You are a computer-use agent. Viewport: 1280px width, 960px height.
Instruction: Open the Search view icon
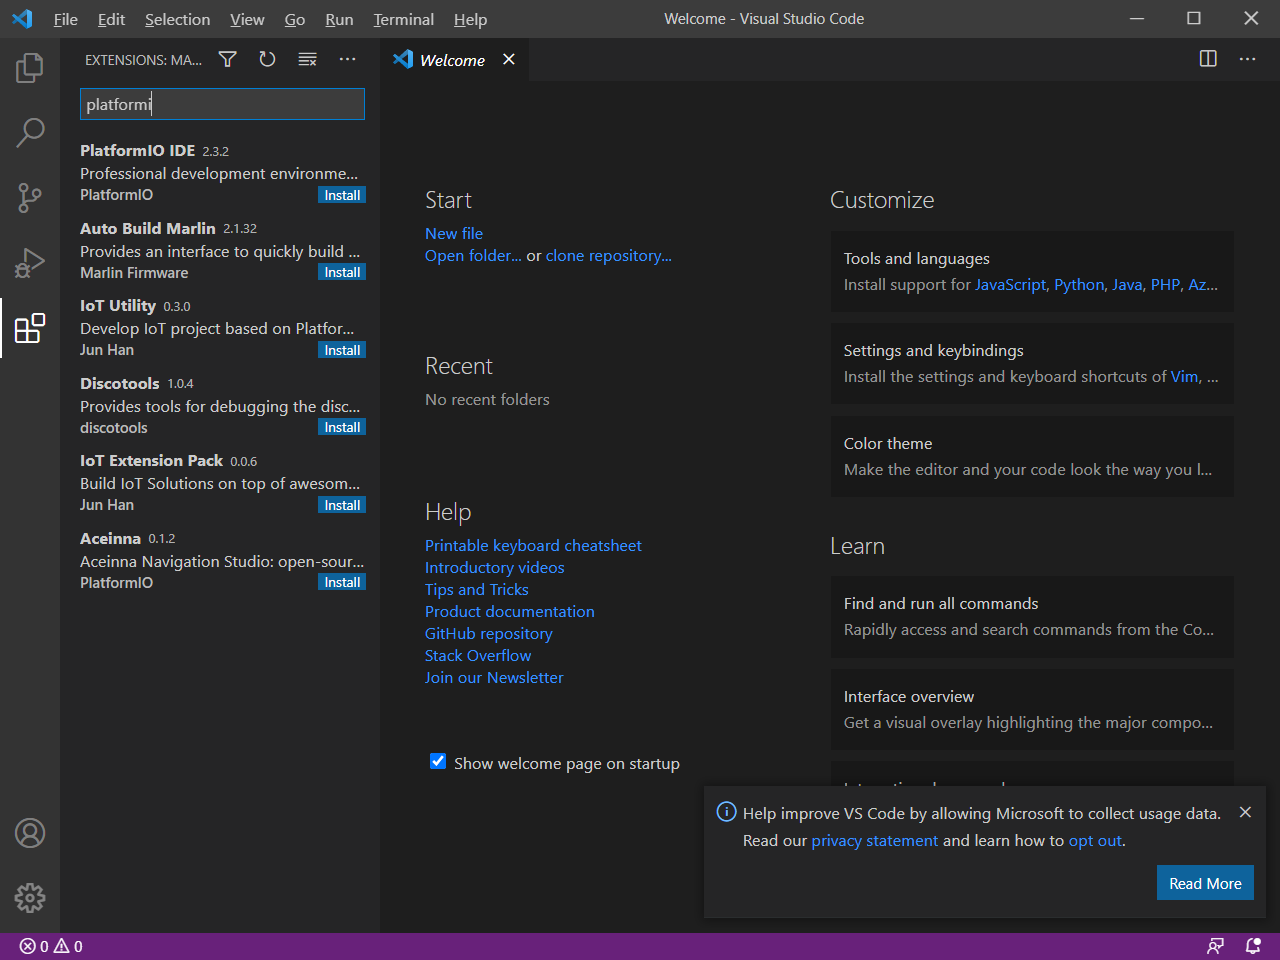(30, 132)
